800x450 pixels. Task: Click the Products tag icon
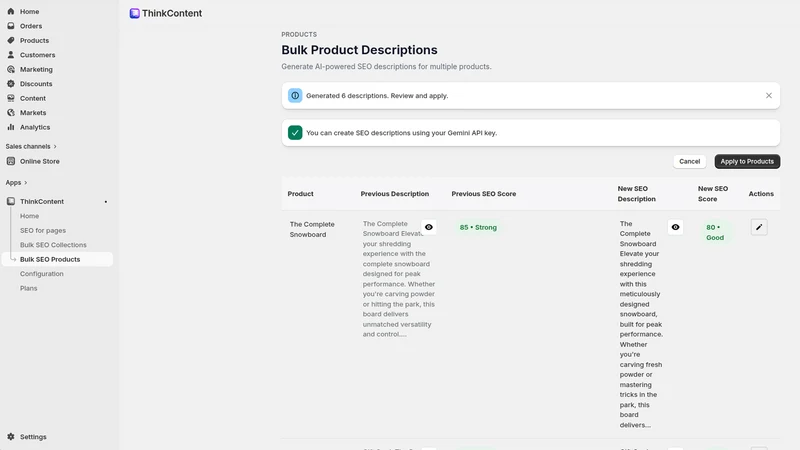click(x=11, y=40)
